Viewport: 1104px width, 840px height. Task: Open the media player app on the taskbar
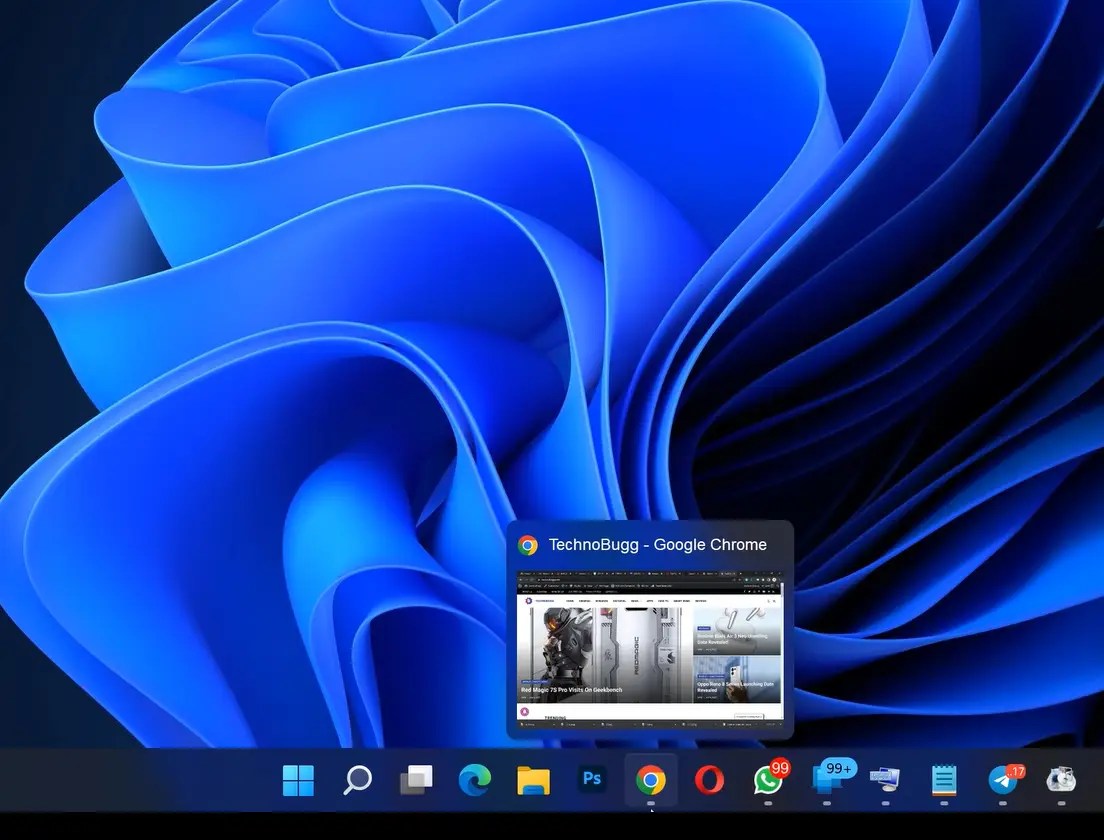point(1061,780)
